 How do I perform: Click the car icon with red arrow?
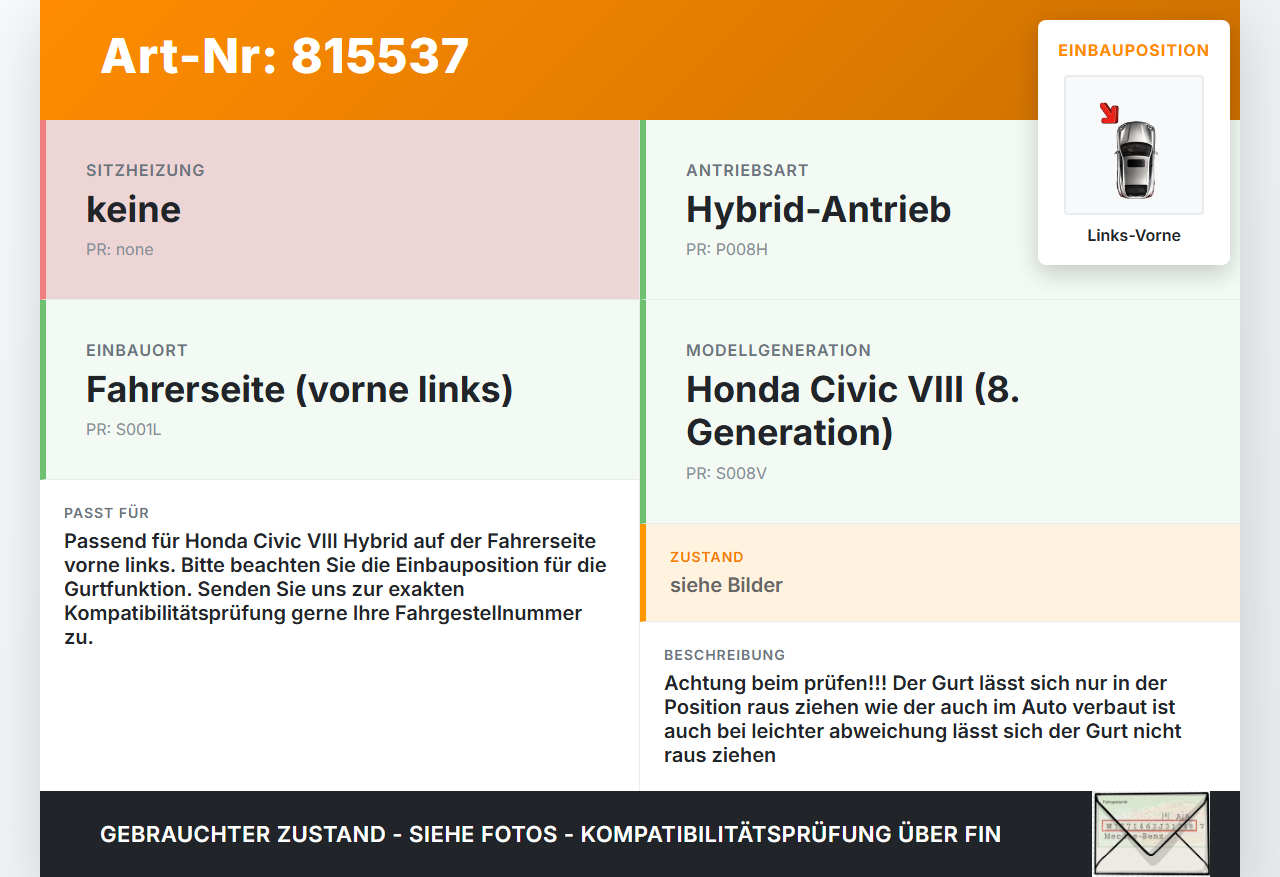click(x=1133, y=145)
